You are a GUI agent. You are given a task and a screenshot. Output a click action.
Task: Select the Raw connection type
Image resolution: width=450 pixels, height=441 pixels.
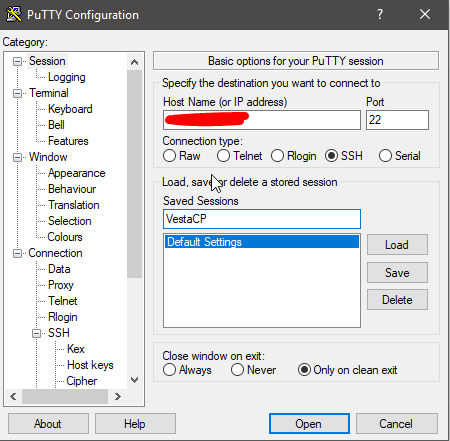(x=169, y=156)
